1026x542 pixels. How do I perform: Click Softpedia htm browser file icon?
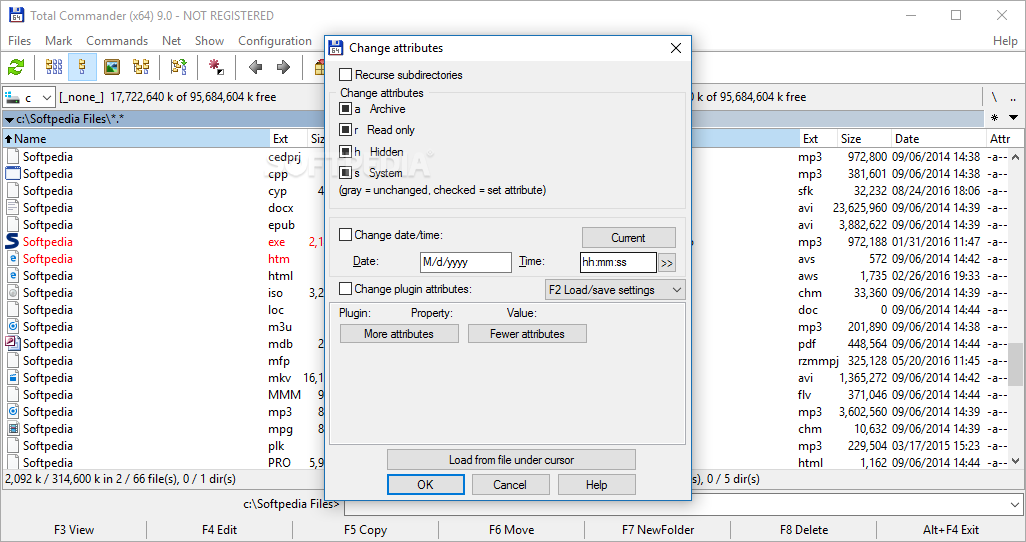pyautogui.click(x=12, y=259)
